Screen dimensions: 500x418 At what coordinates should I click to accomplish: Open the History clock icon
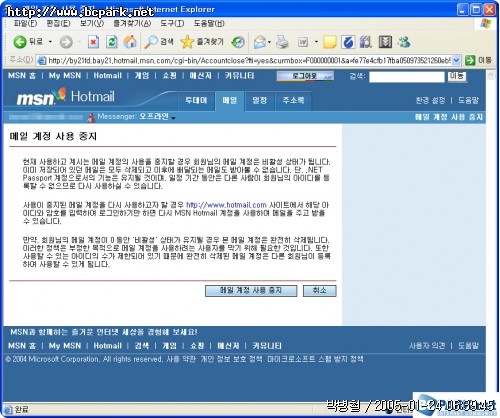coord(238,42)
